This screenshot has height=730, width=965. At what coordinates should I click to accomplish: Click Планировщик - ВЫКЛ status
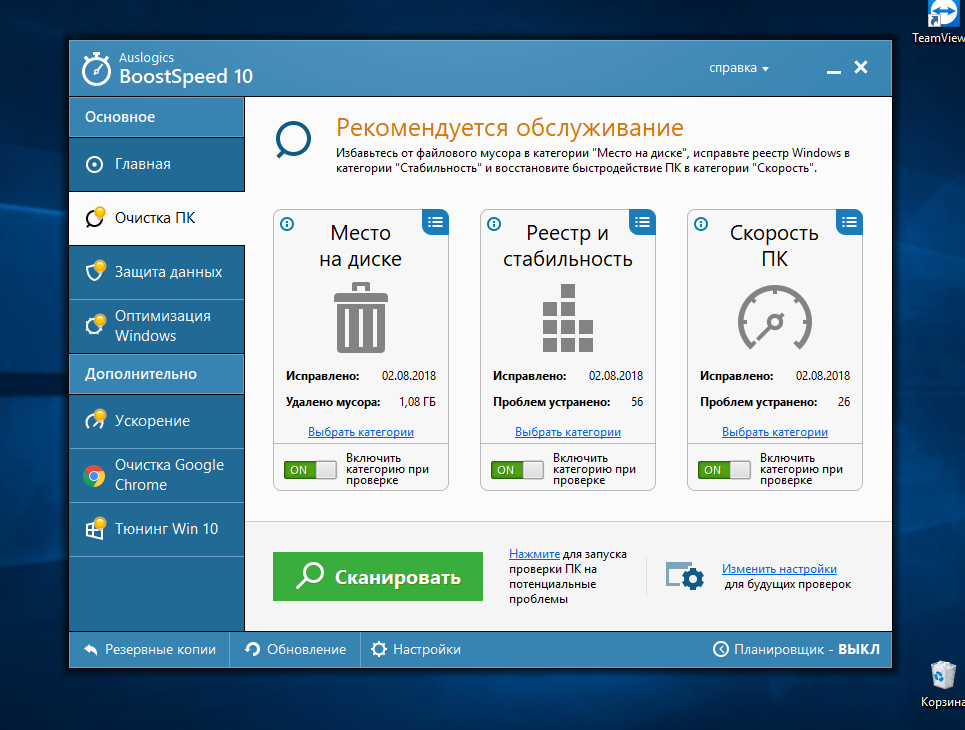click(x=796, y=649)
